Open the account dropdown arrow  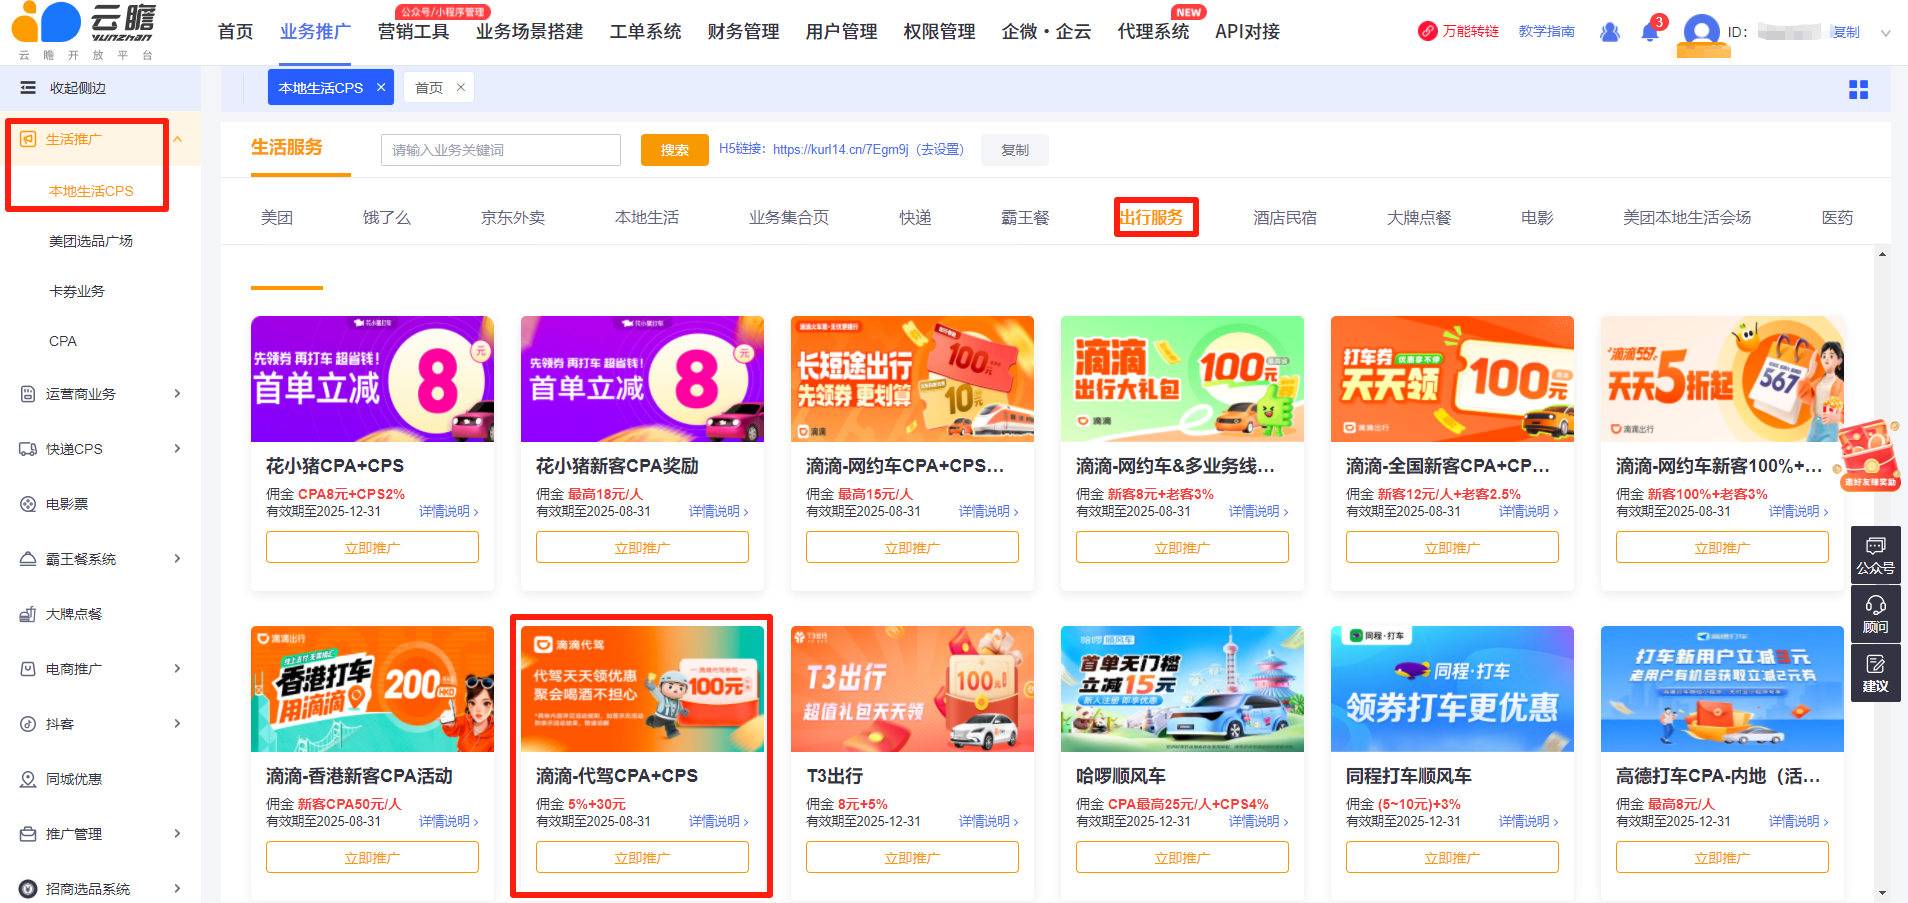point(1885,33)
